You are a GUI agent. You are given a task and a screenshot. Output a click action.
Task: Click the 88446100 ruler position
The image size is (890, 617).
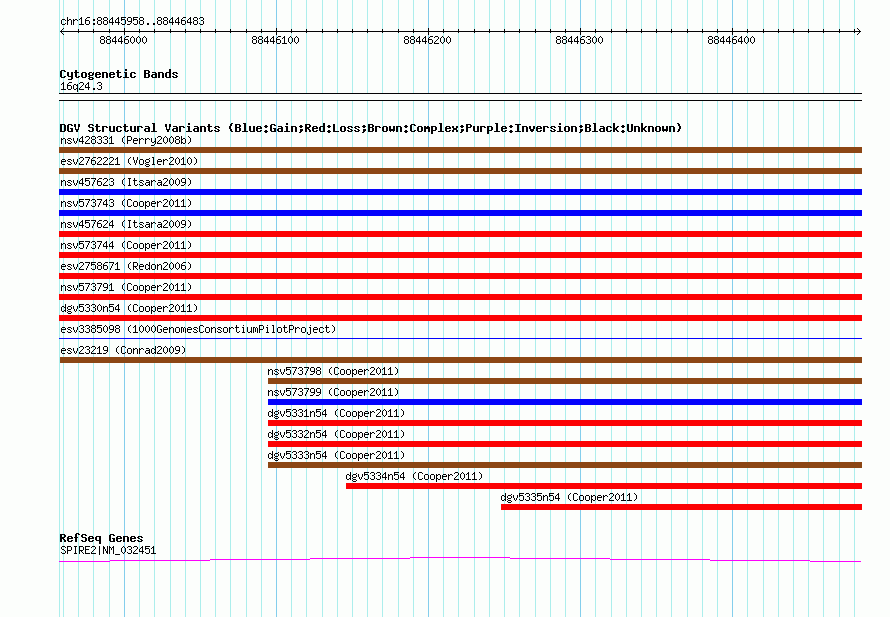click(x=275, y=40)
